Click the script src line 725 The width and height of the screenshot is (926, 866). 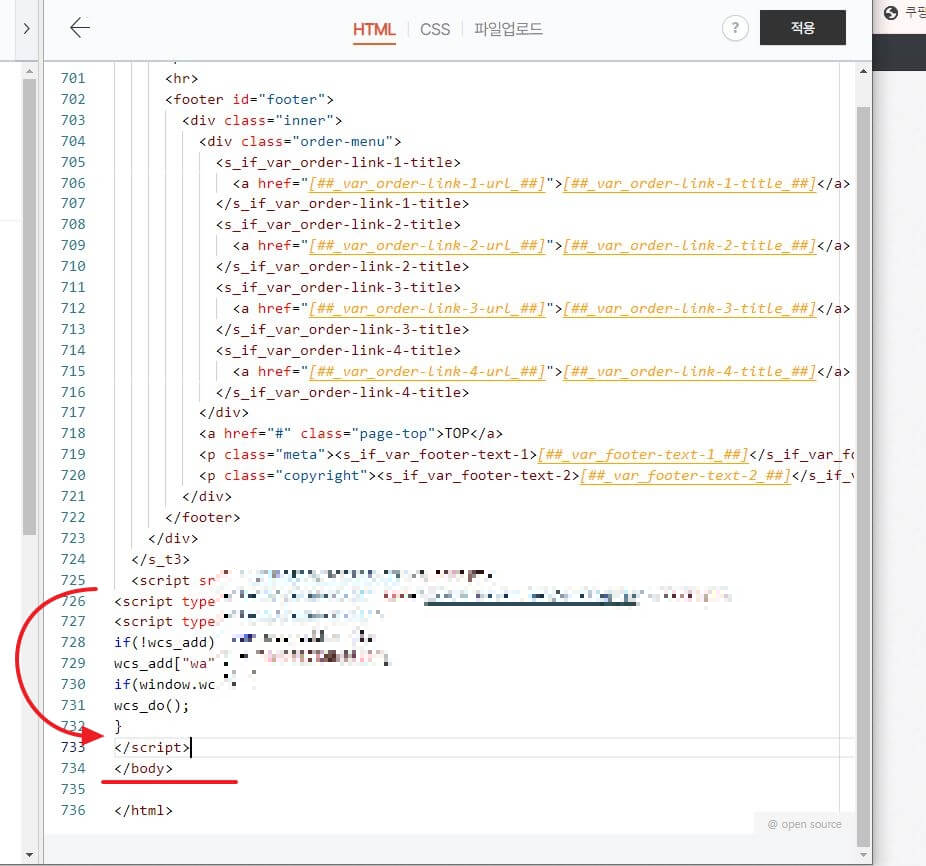coord(173,581)
